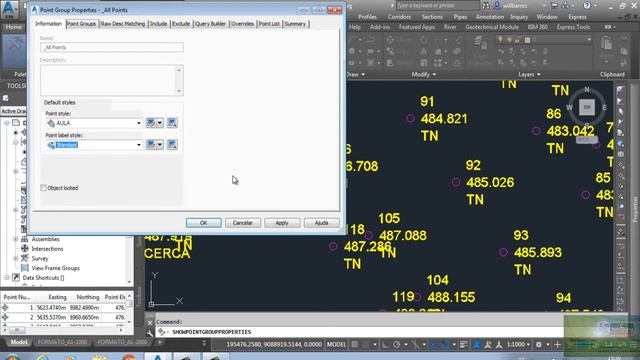Click the Easting column header
640x360 pixels.
(x=57, y=297)
